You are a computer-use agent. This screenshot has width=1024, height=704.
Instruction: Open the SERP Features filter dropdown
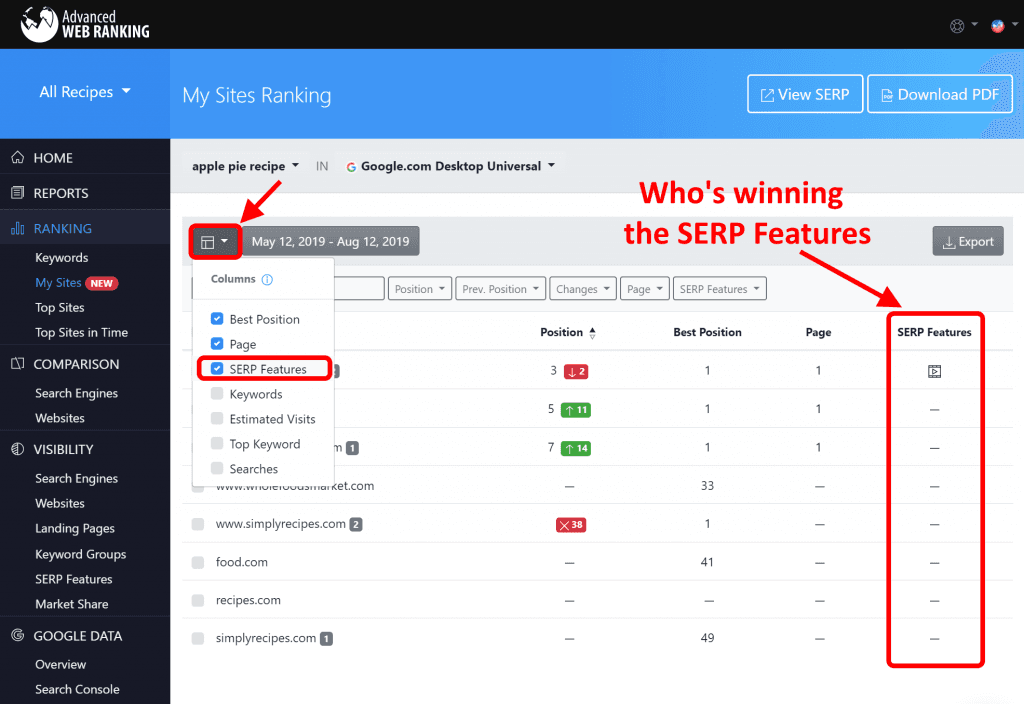click(x=720, y=289)
